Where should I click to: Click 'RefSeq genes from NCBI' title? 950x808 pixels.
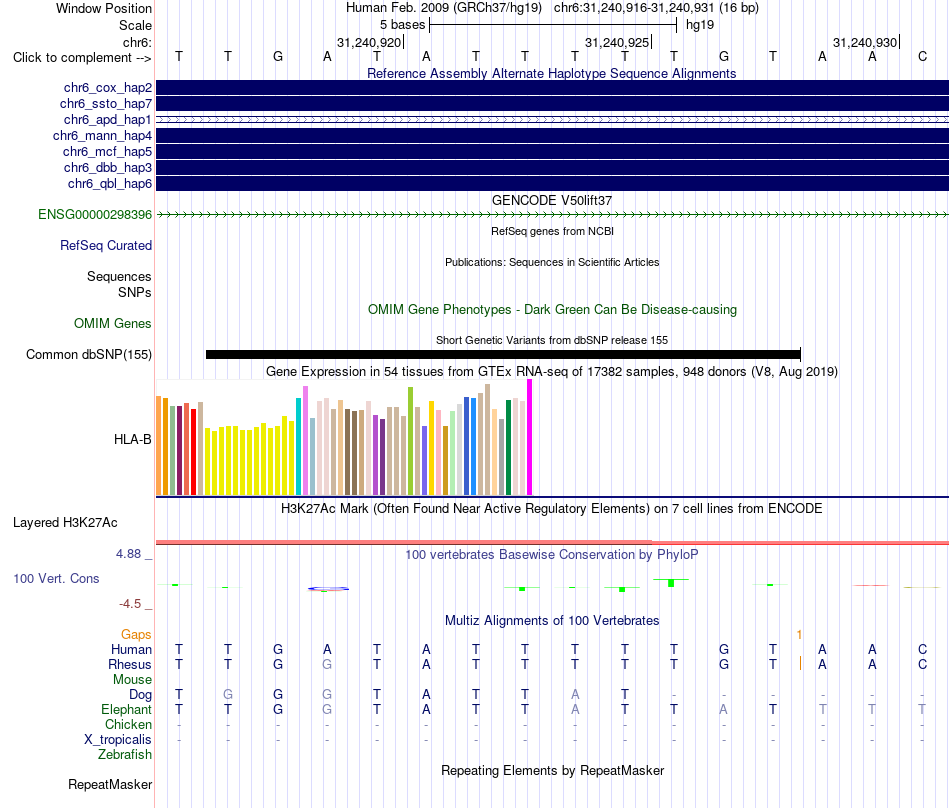point(552,231)
